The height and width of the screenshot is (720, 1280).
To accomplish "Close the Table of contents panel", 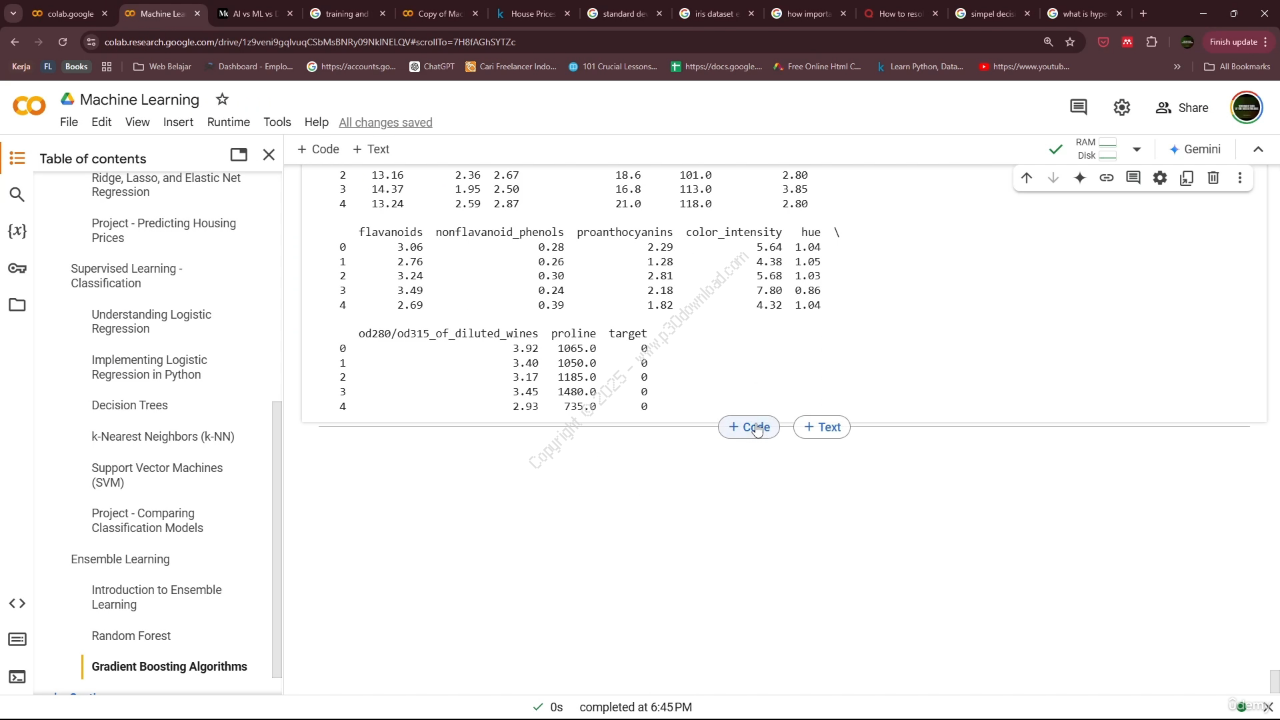I will 269,155.
